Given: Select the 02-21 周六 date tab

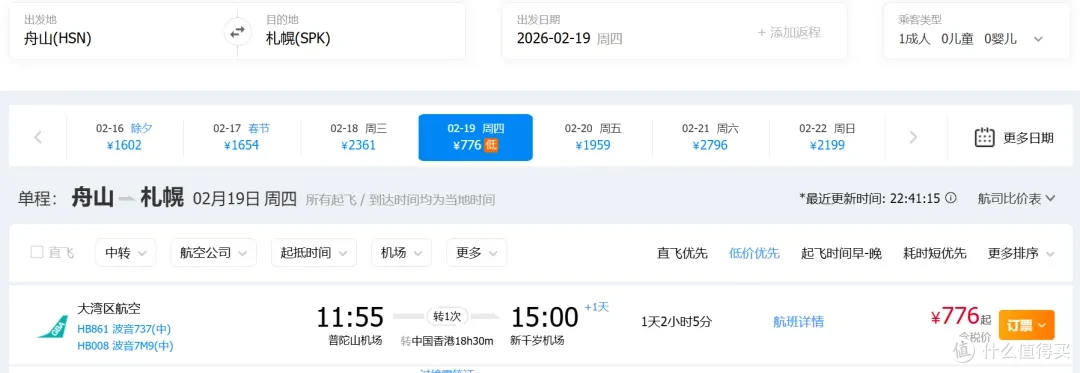Looking at the screenshot, I should tap(710, 137).
